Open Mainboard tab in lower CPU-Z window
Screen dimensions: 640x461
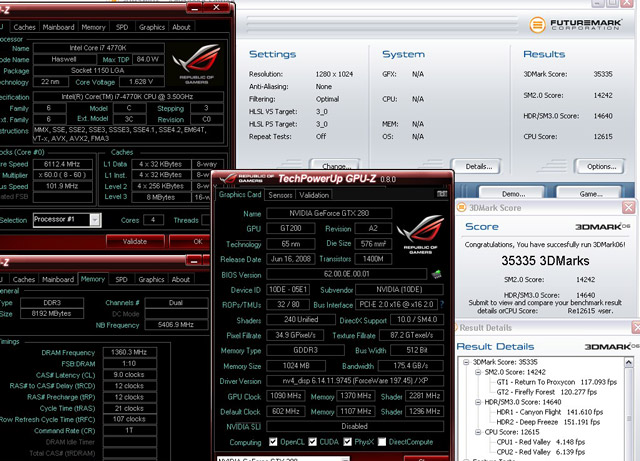[x=58, y=279]
